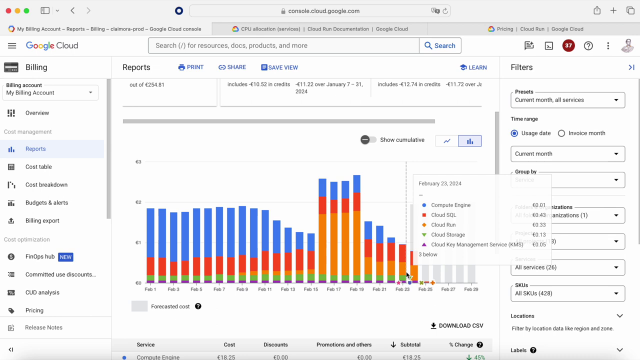Switch chart to line view
This screenshot has width=640, height=360.
(447, 141)
